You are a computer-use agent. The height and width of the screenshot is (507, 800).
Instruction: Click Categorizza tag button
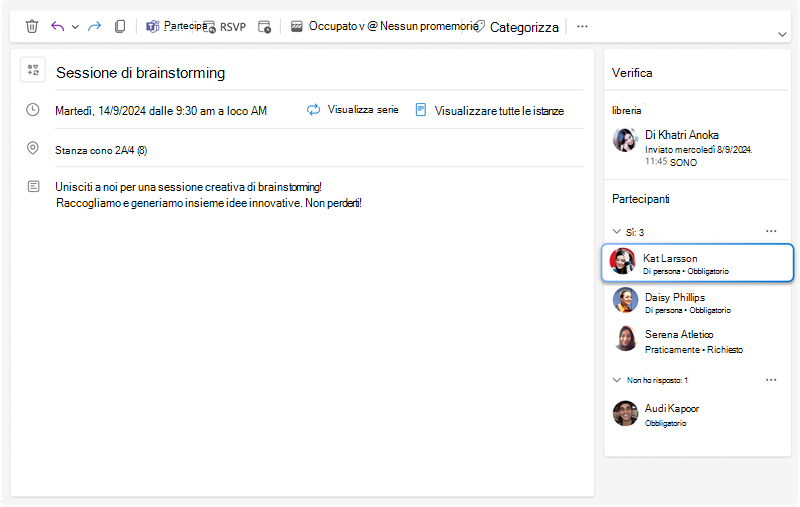point(516,27)
